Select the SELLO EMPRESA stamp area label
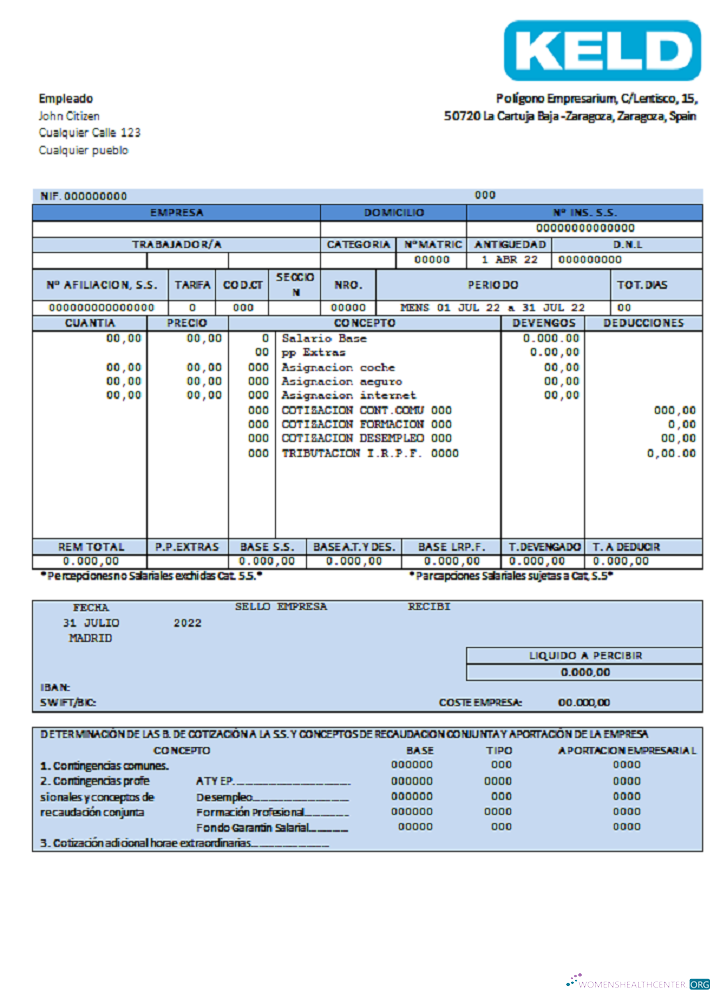Screen dimensions: 720x1000 coord(280,606)
